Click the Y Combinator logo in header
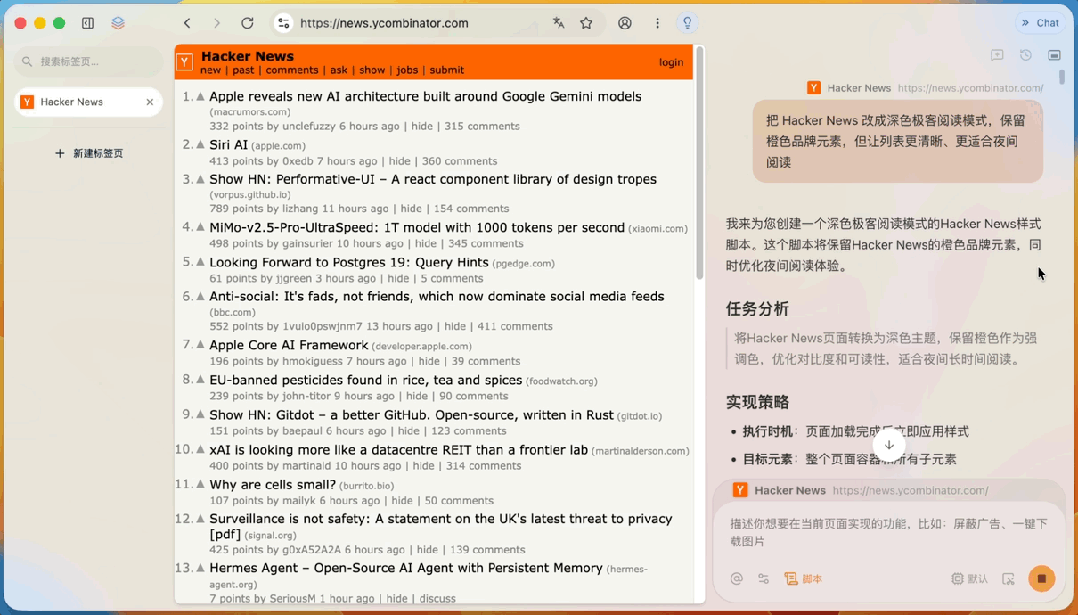 click(x=184, y=62)
